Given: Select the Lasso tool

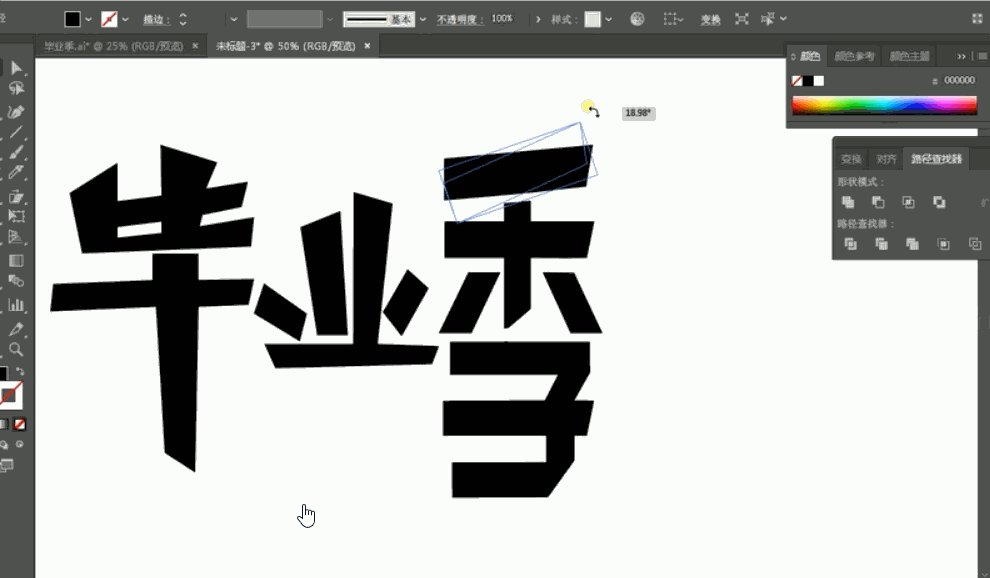Looking at the screenshot, I should (16, 88).
